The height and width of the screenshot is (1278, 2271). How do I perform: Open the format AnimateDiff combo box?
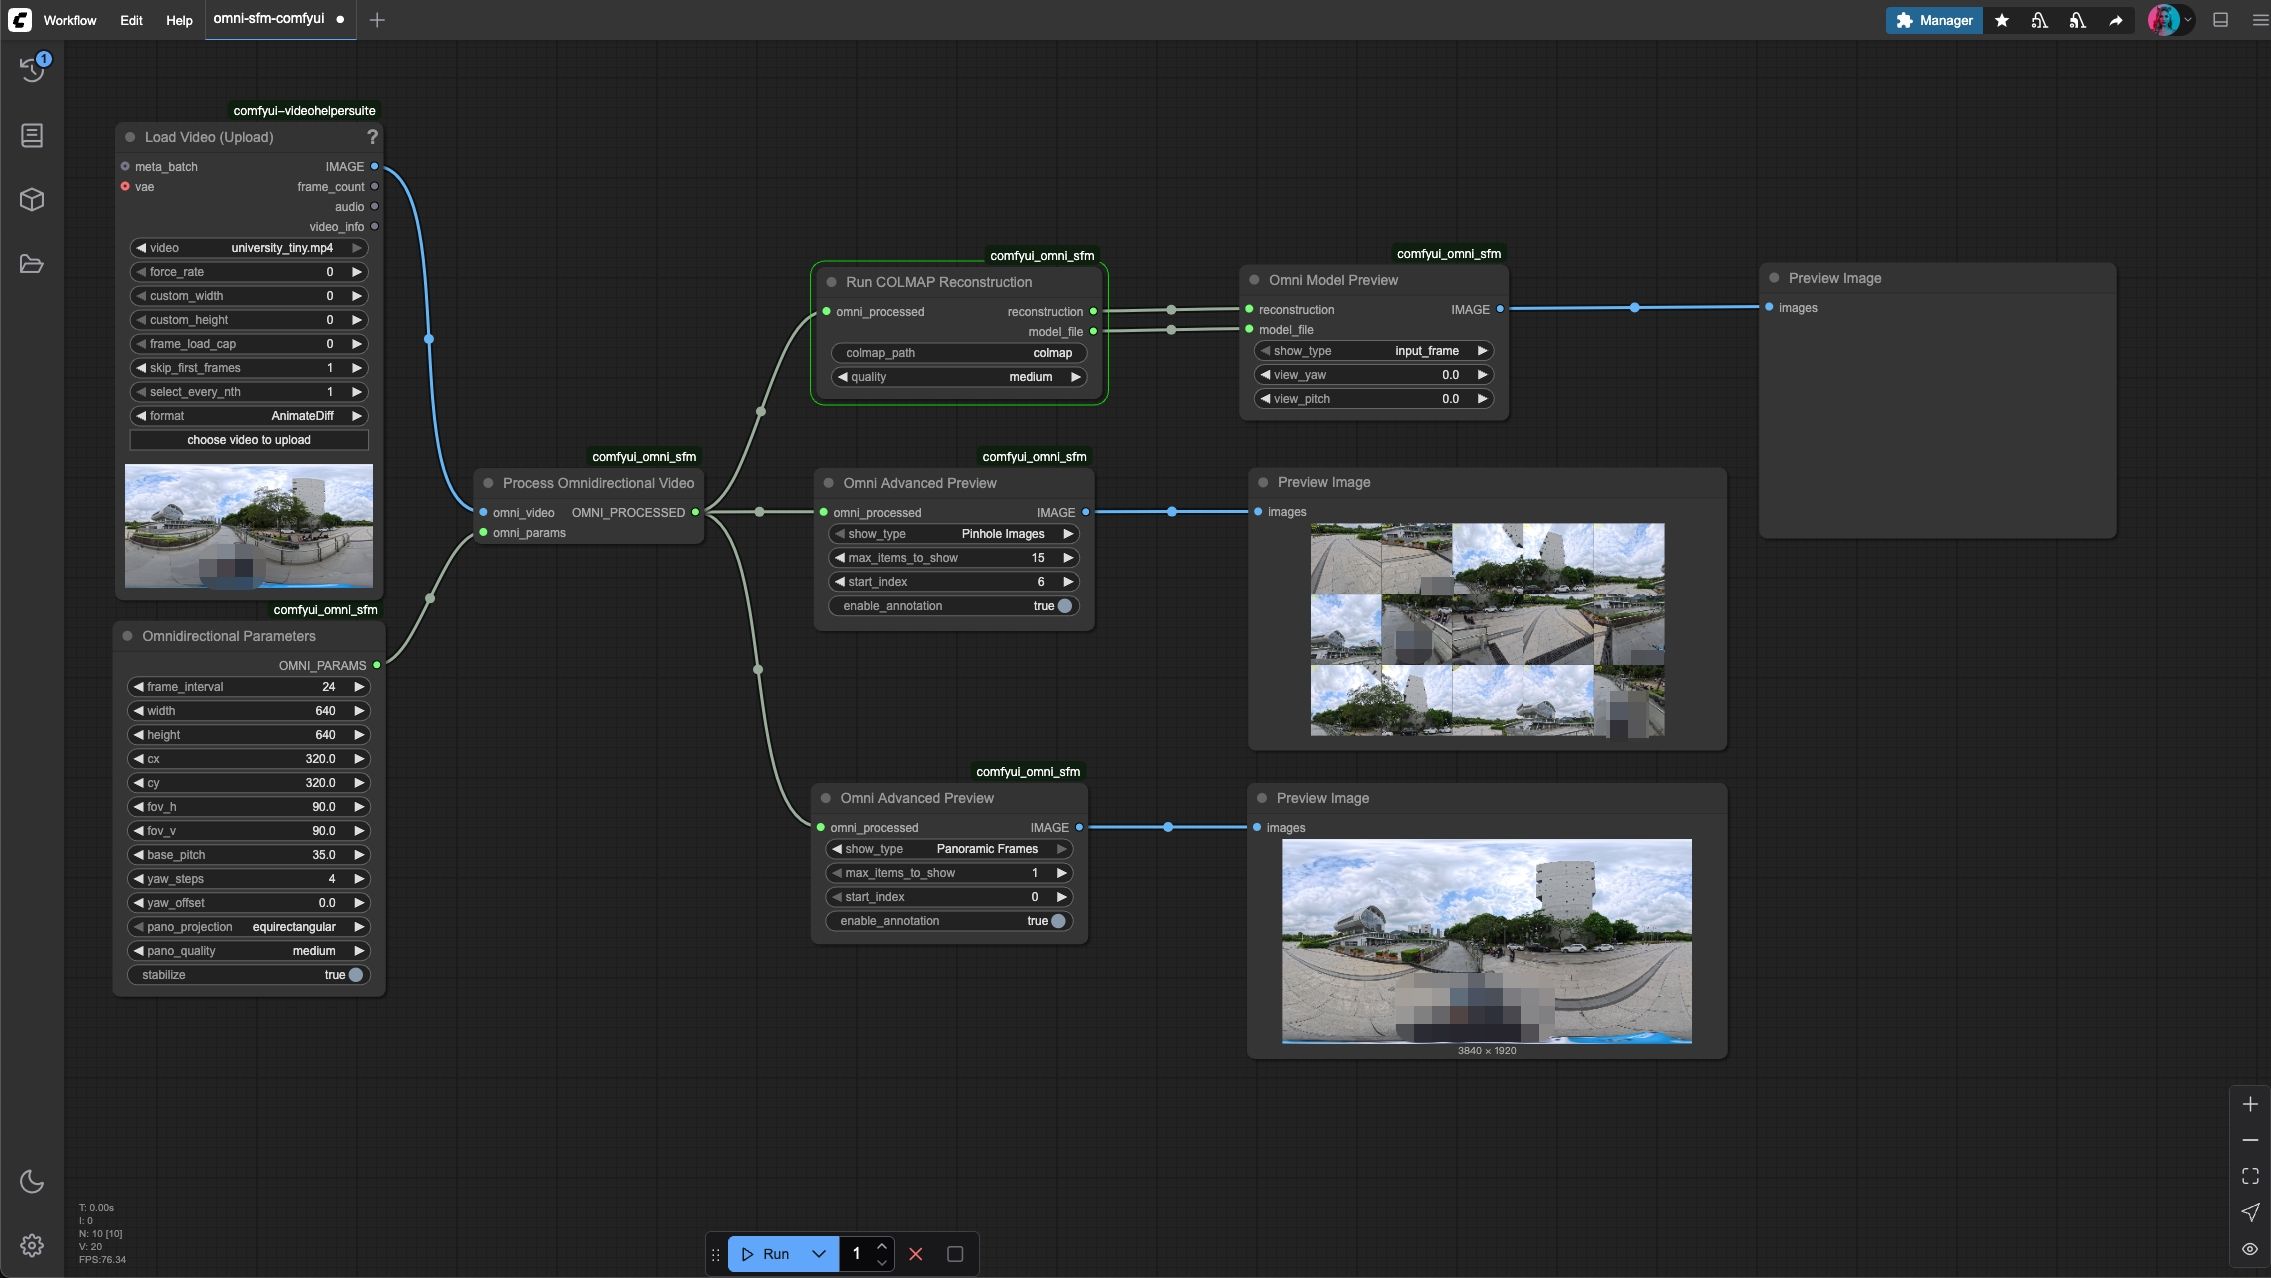[249, 416]
